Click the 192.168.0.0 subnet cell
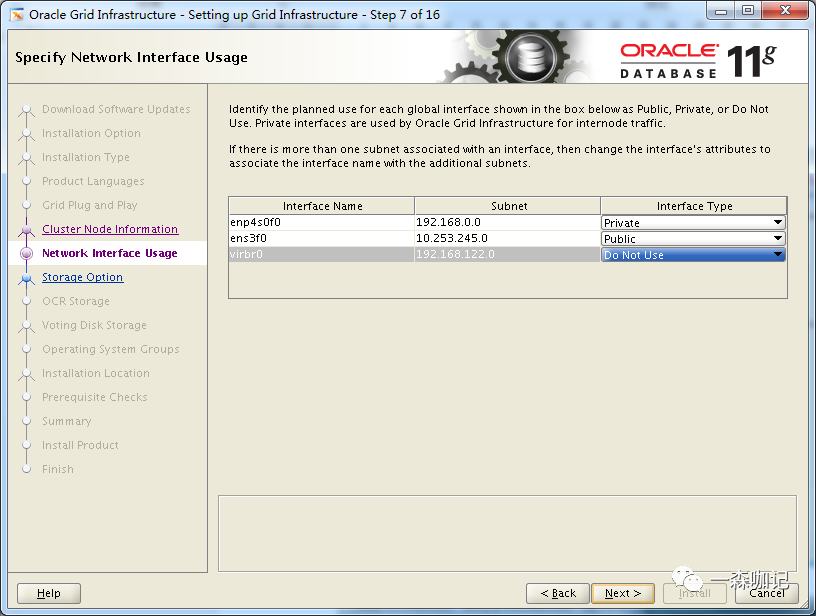This screenshot has height=616, width=816. [x=507, y=222]
